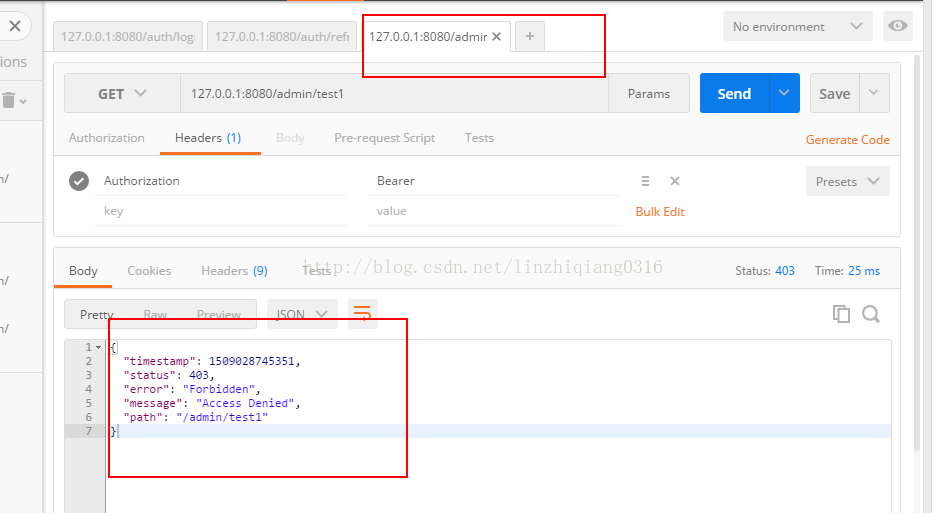946x513 pixels.
Task: Search within the response body
Action: tap(871, 314)
